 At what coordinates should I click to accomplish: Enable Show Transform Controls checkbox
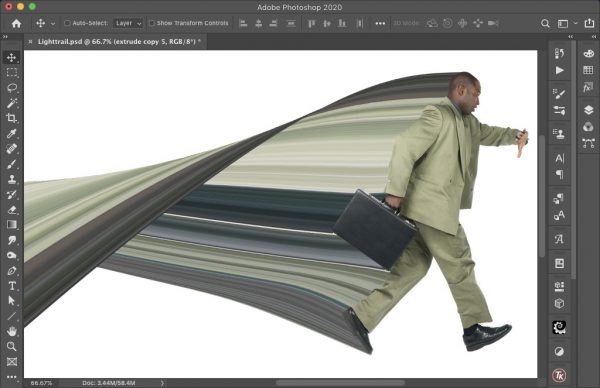click(x=152, y=23)
